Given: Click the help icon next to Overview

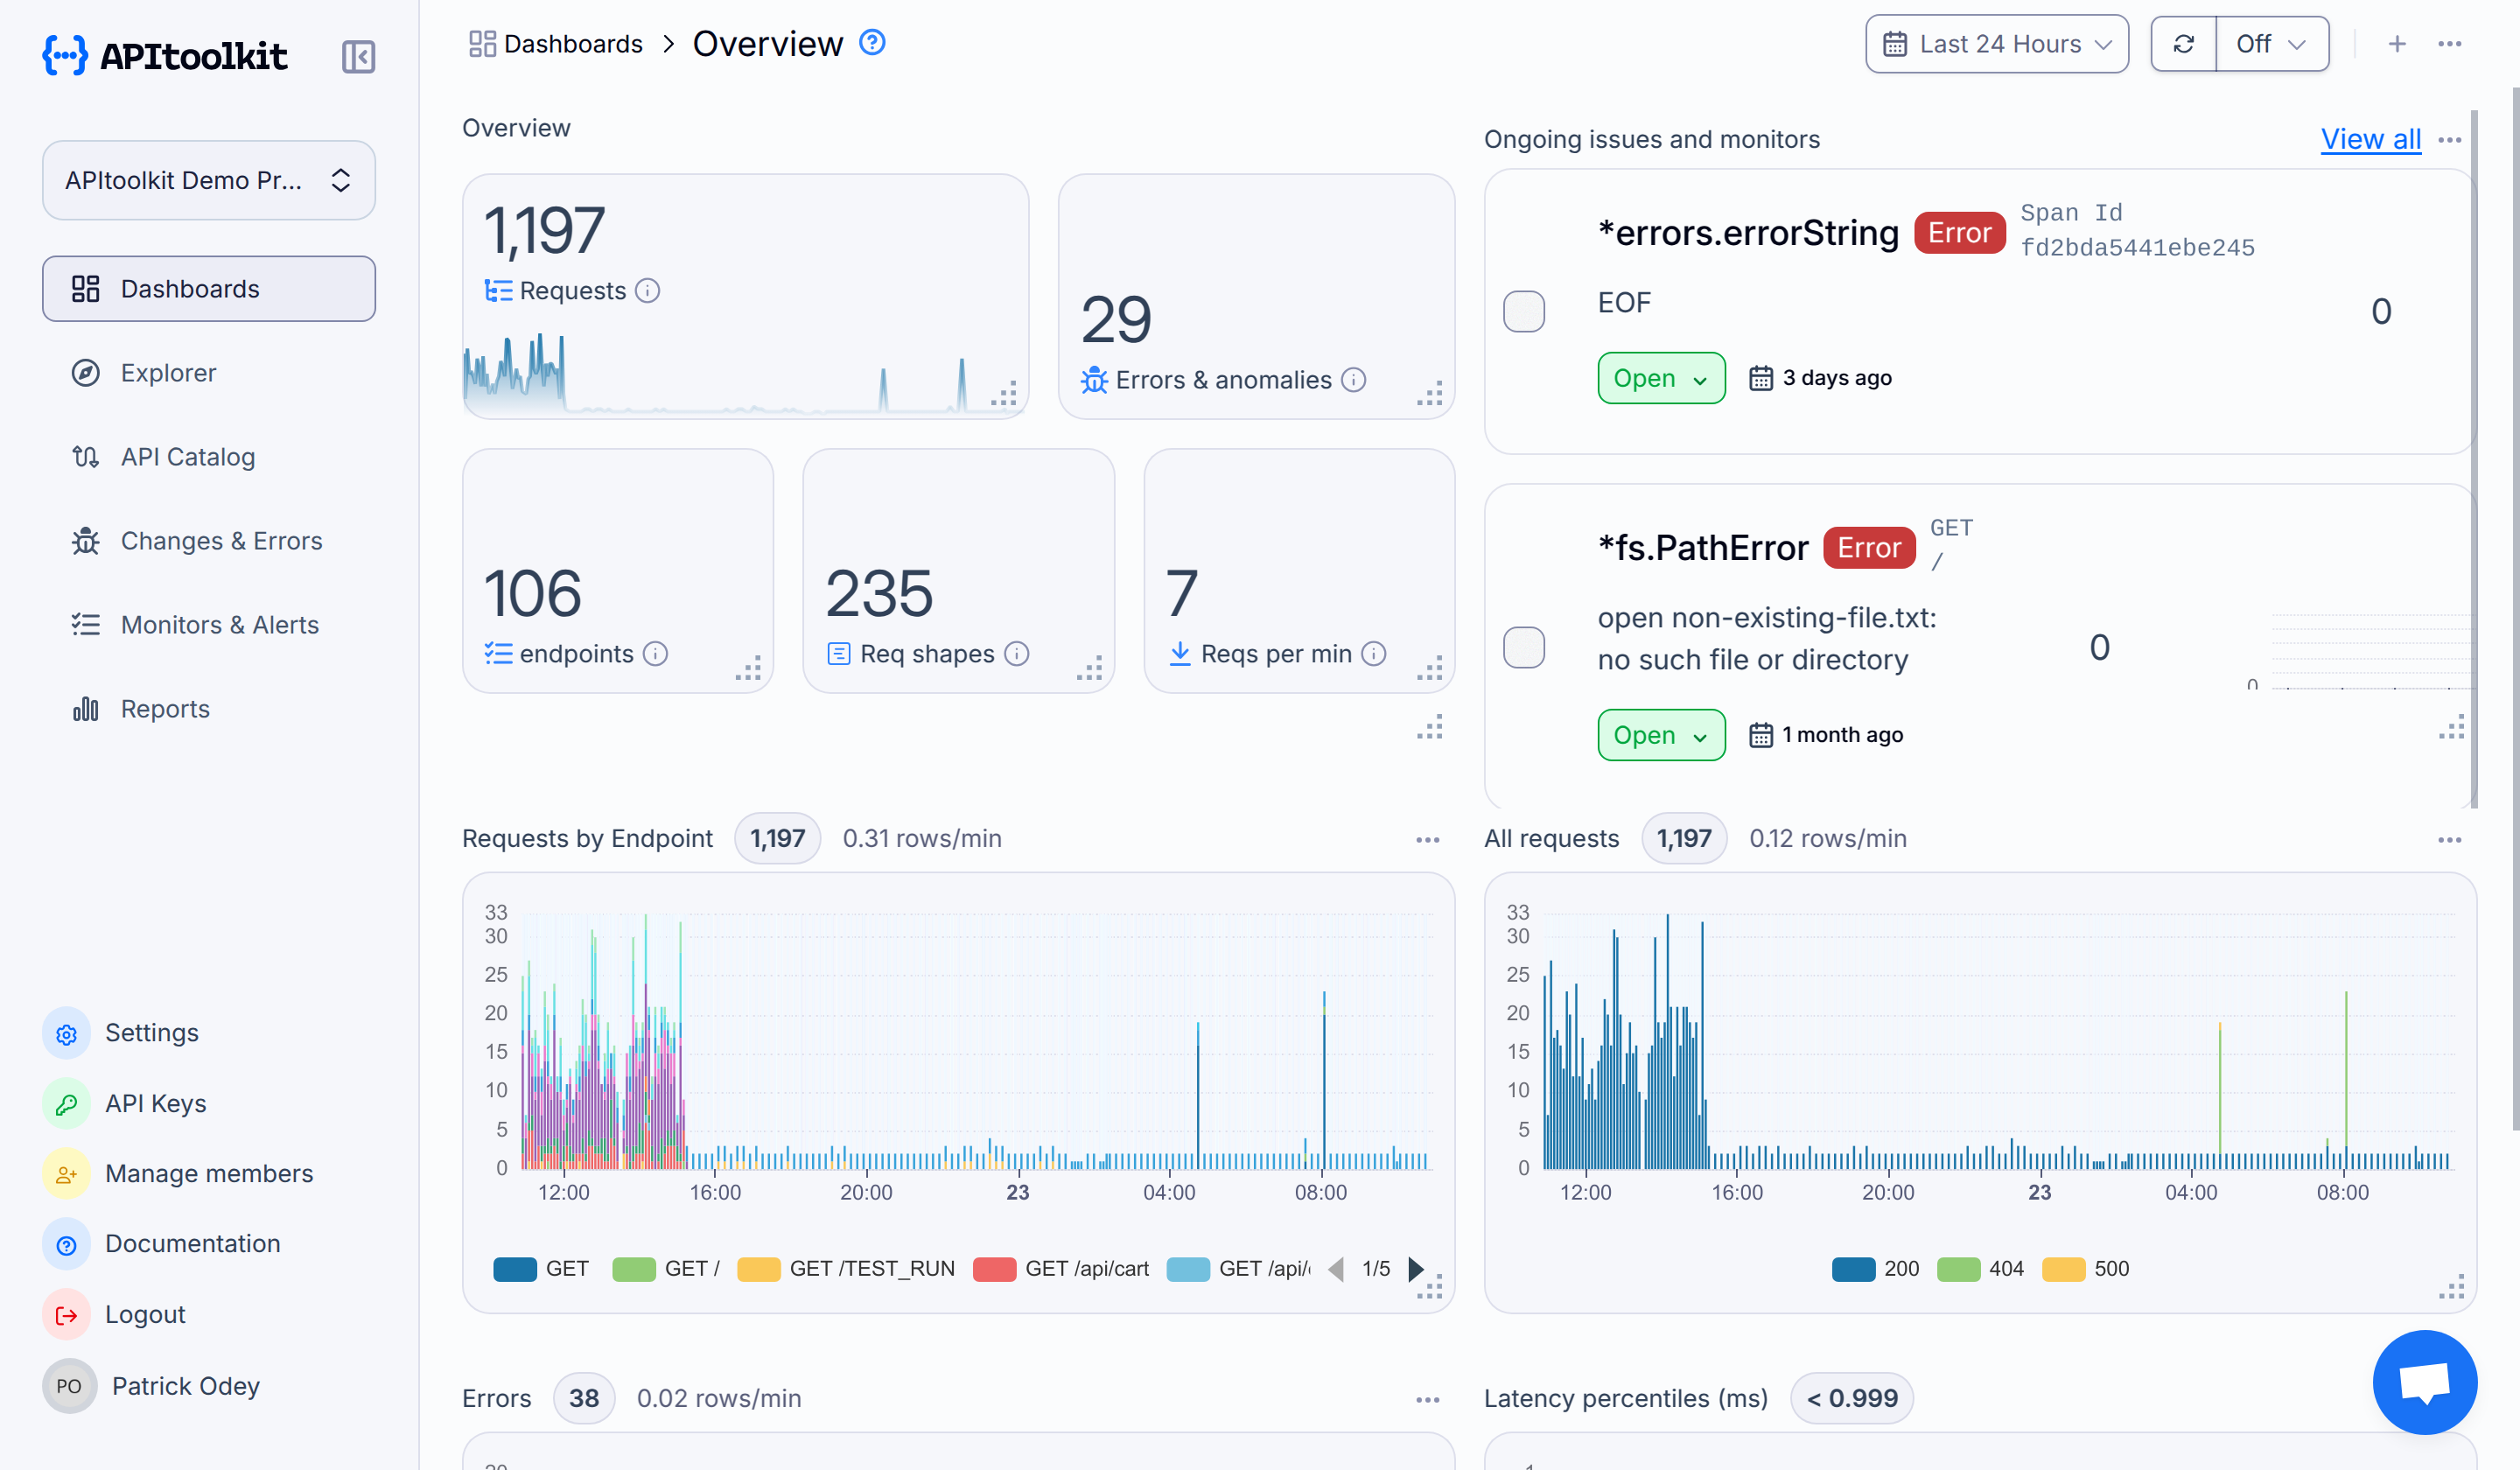Looking at the screenshot, I should click(871, 42).
